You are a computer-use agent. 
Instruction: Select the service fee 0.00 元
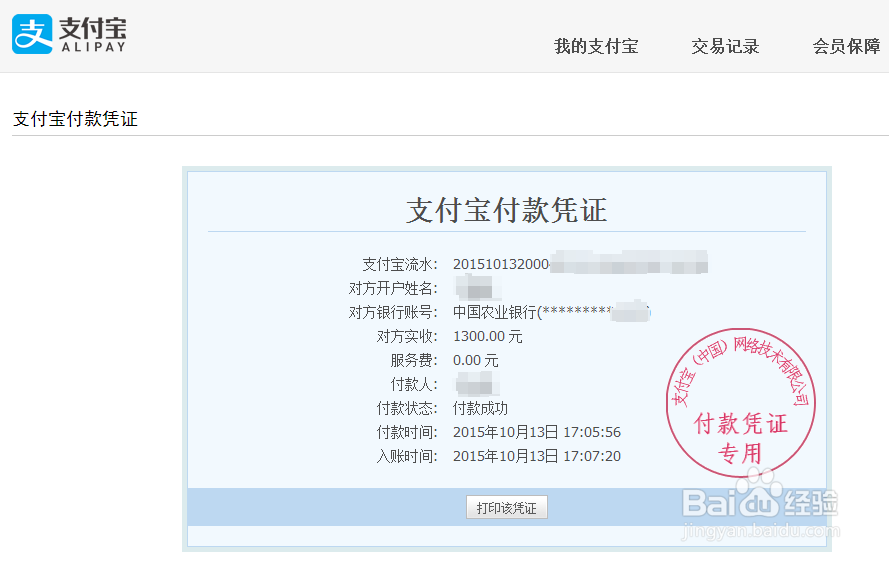click(475, 361)
